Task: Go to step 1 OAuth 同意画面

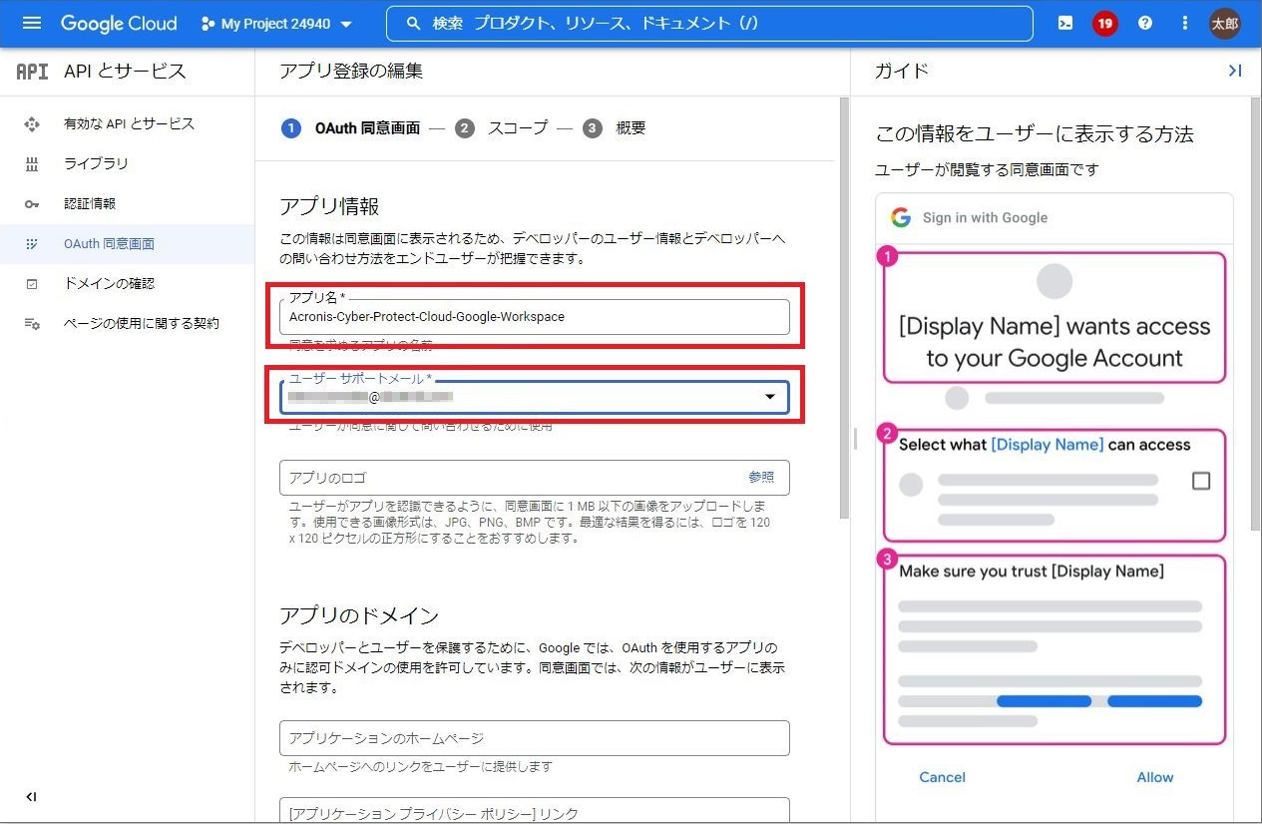Action: 351,128
